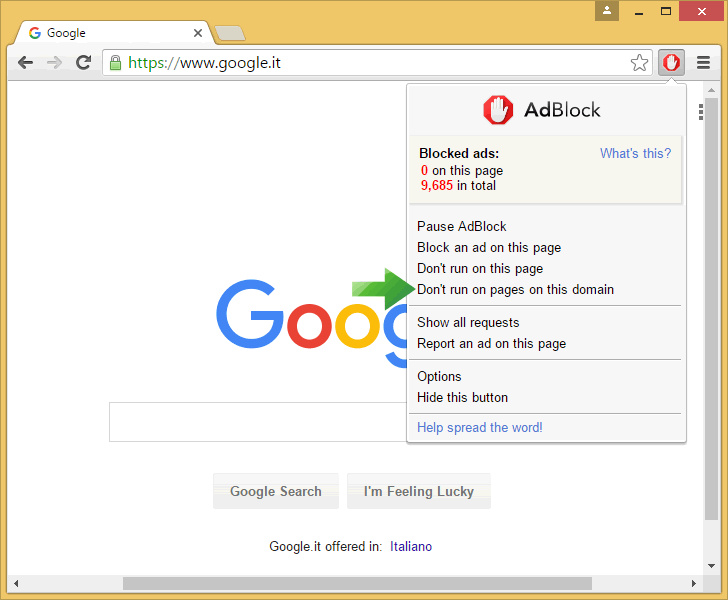Click the vertical scrollbar down arrow

click(x=711, y=566)
